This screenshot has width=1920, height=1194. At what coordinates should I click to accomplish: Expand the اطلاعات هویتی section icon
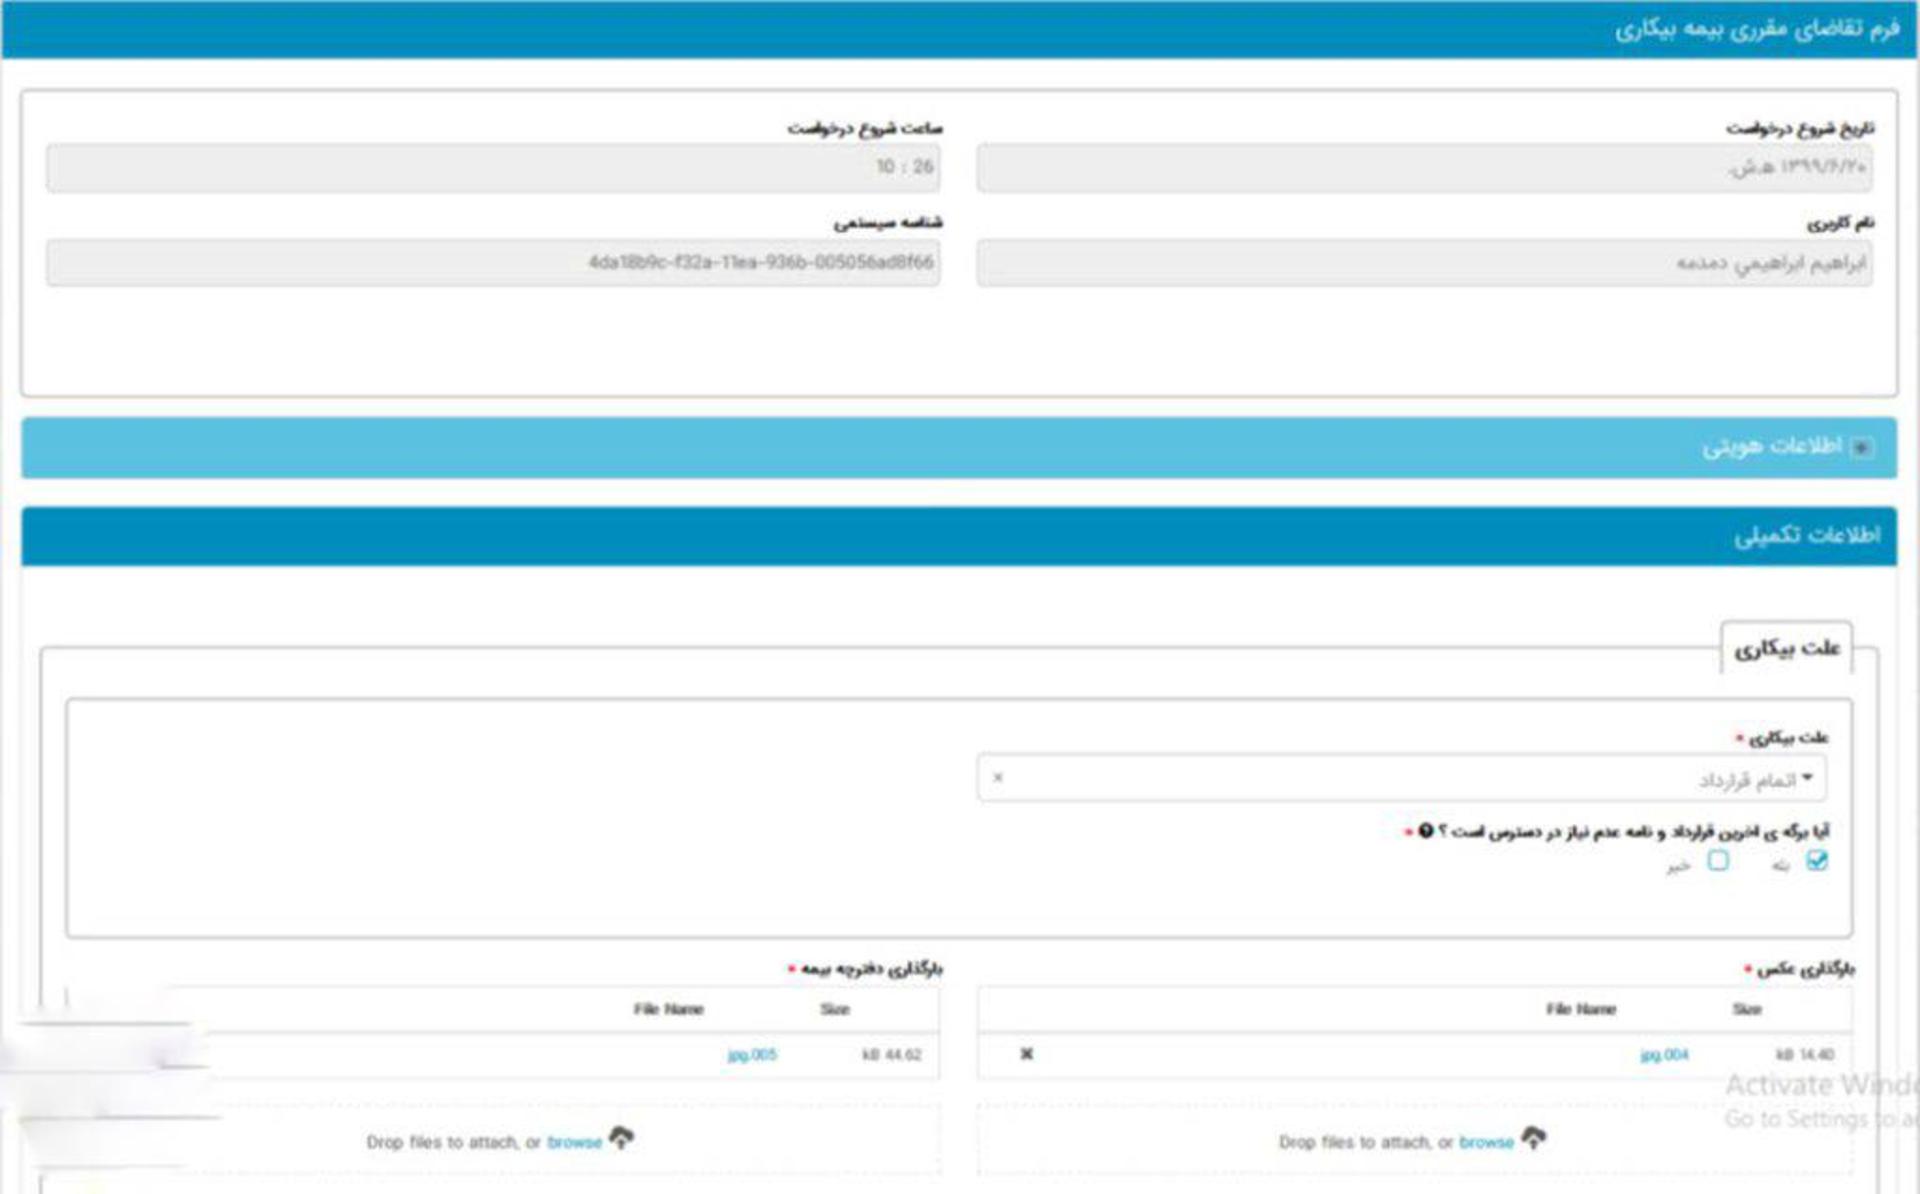1861,447
